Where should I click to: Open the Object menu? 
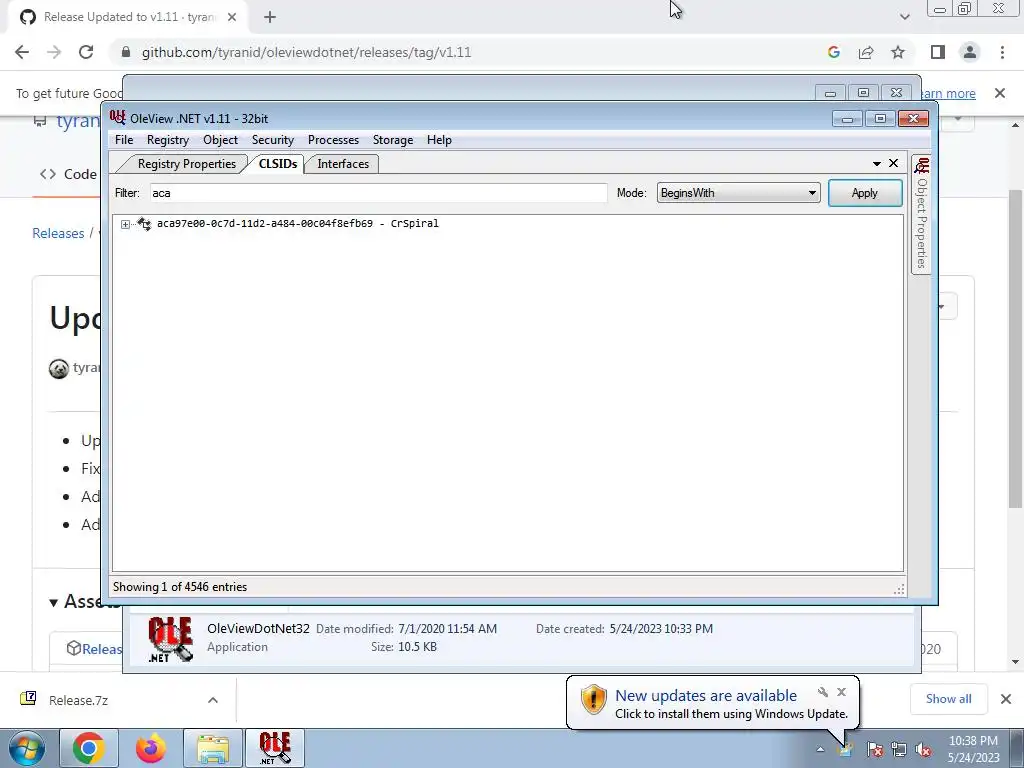(x=220, y=140)
